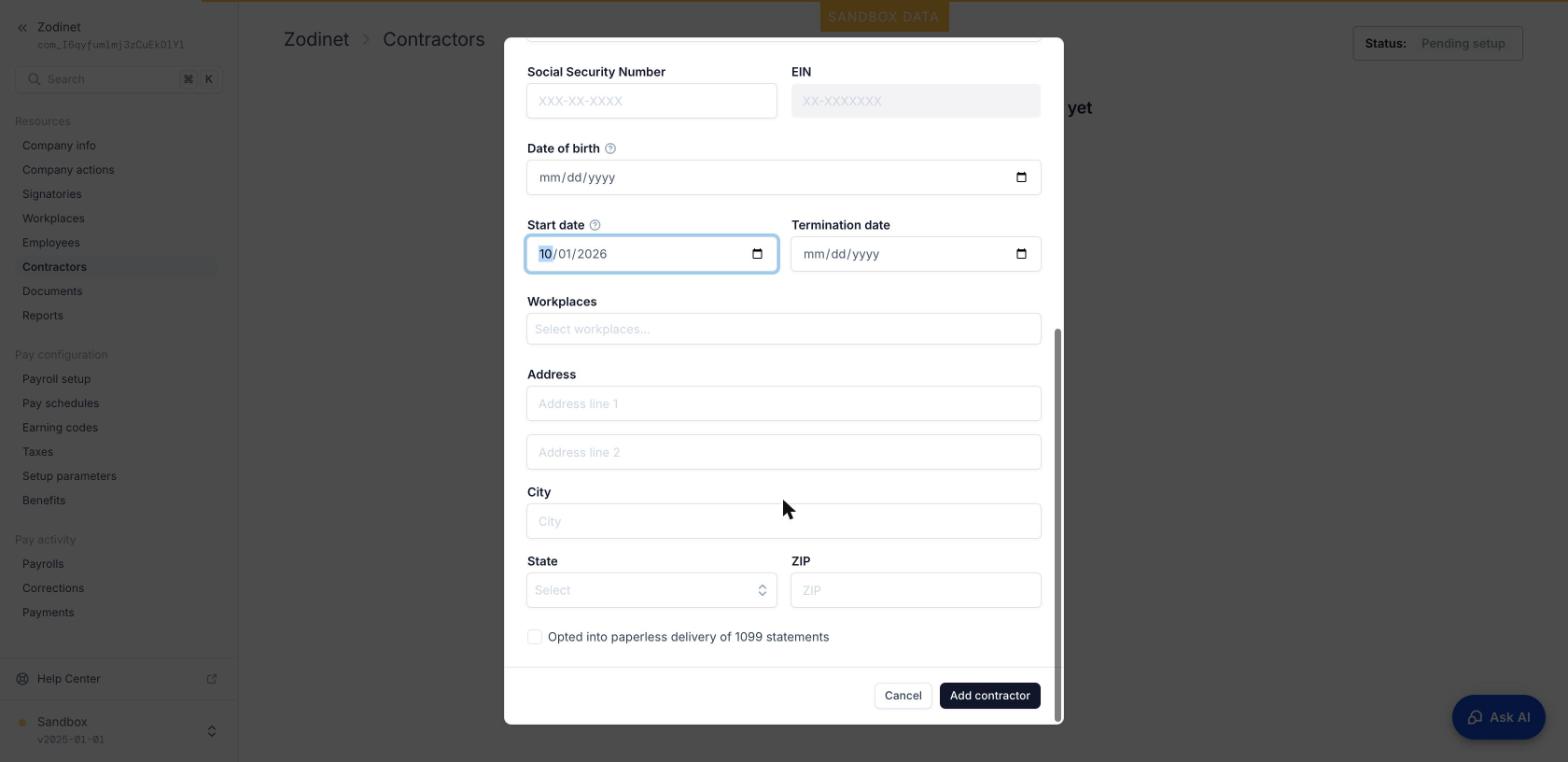Viewport: 1568px width, 762px height.
Task: Go to Reports page
Action: pyautogui.click(x=42, y=316)
